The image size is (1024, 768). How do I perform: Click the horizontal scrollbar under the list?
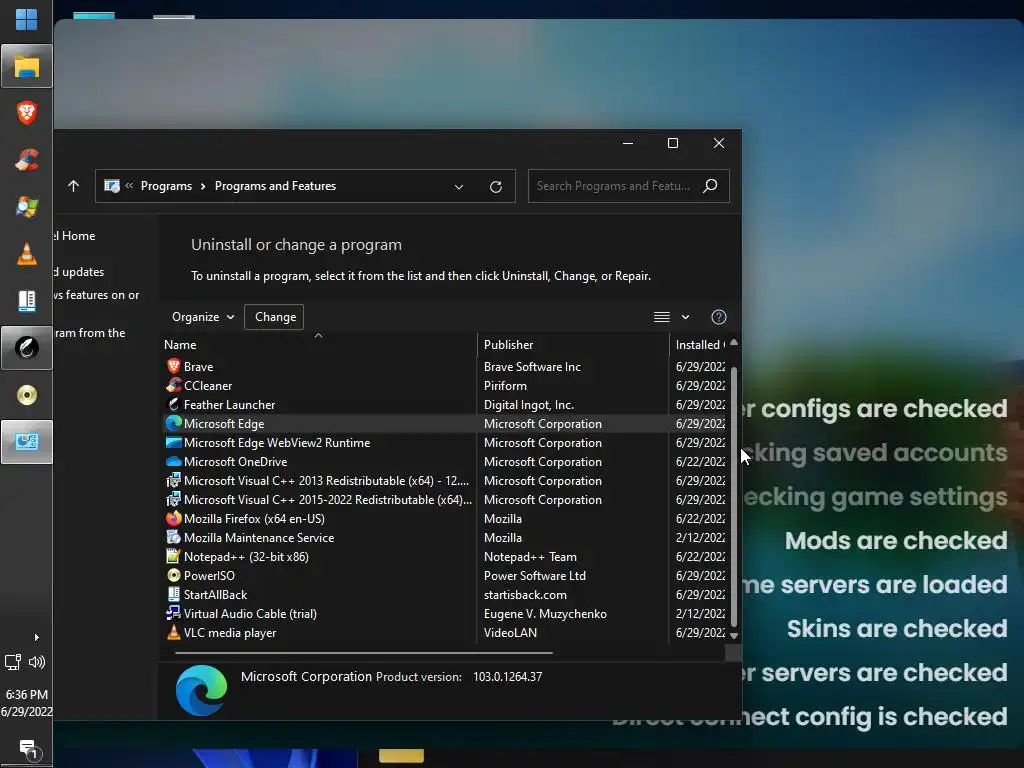point(364,652)
